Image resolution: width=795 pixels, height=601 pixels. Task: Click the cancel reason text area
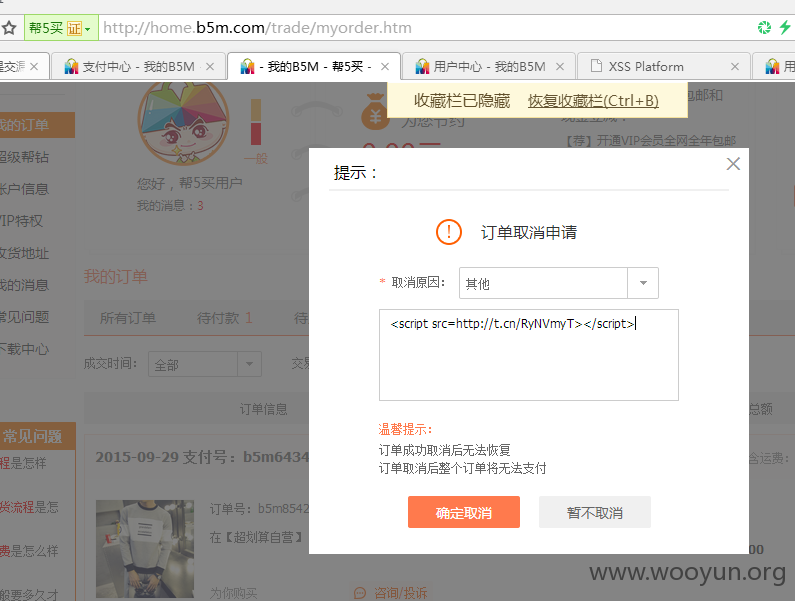(x=529, y=355)
